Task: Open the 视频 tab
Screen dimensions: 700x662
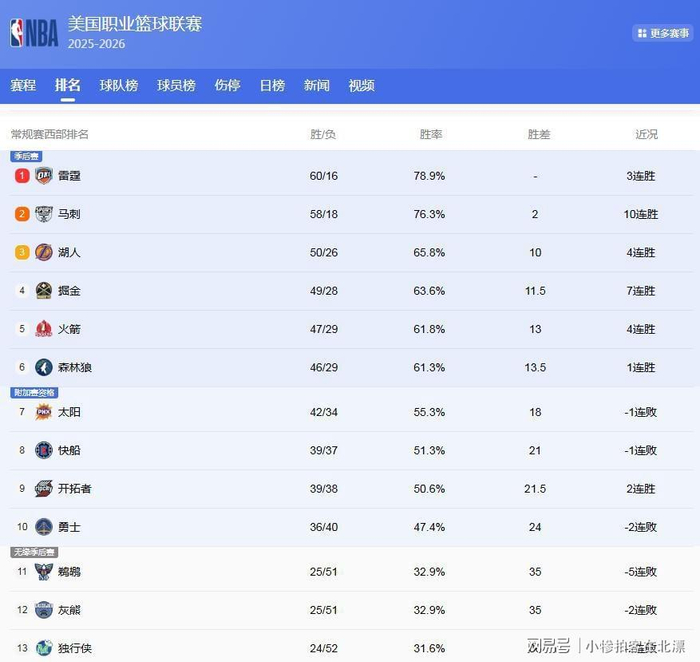Action: [362, 85]
